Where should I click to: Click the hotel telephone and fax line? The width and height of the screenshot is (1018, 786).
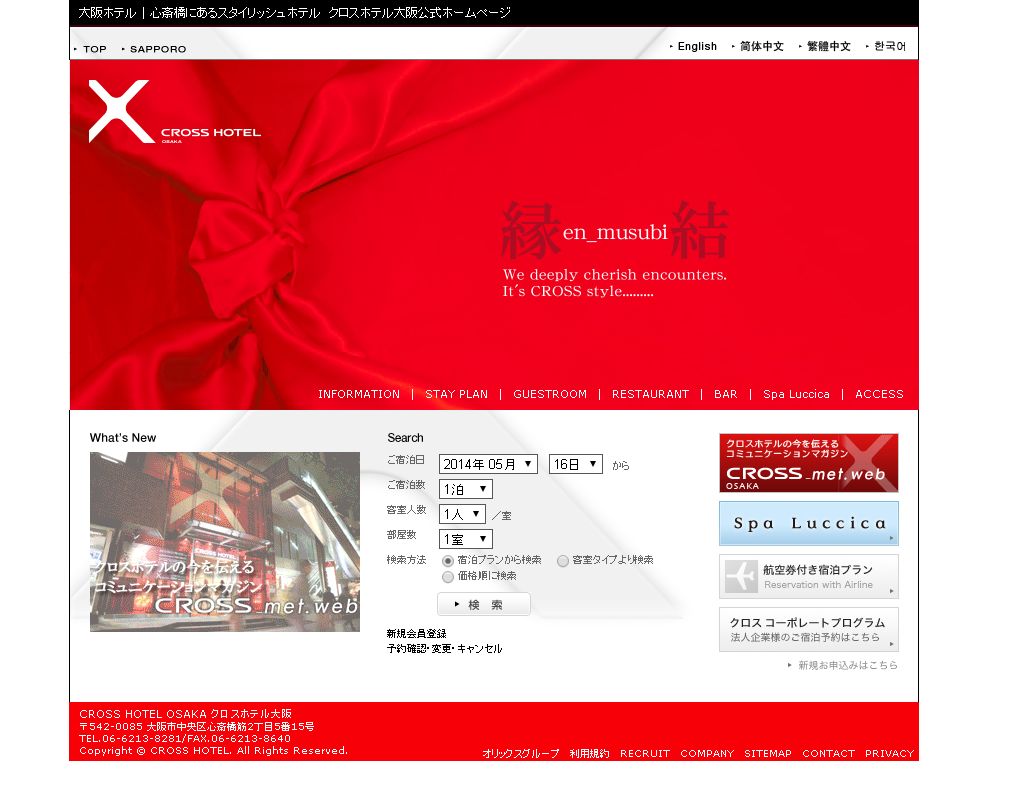coord(185,739)
